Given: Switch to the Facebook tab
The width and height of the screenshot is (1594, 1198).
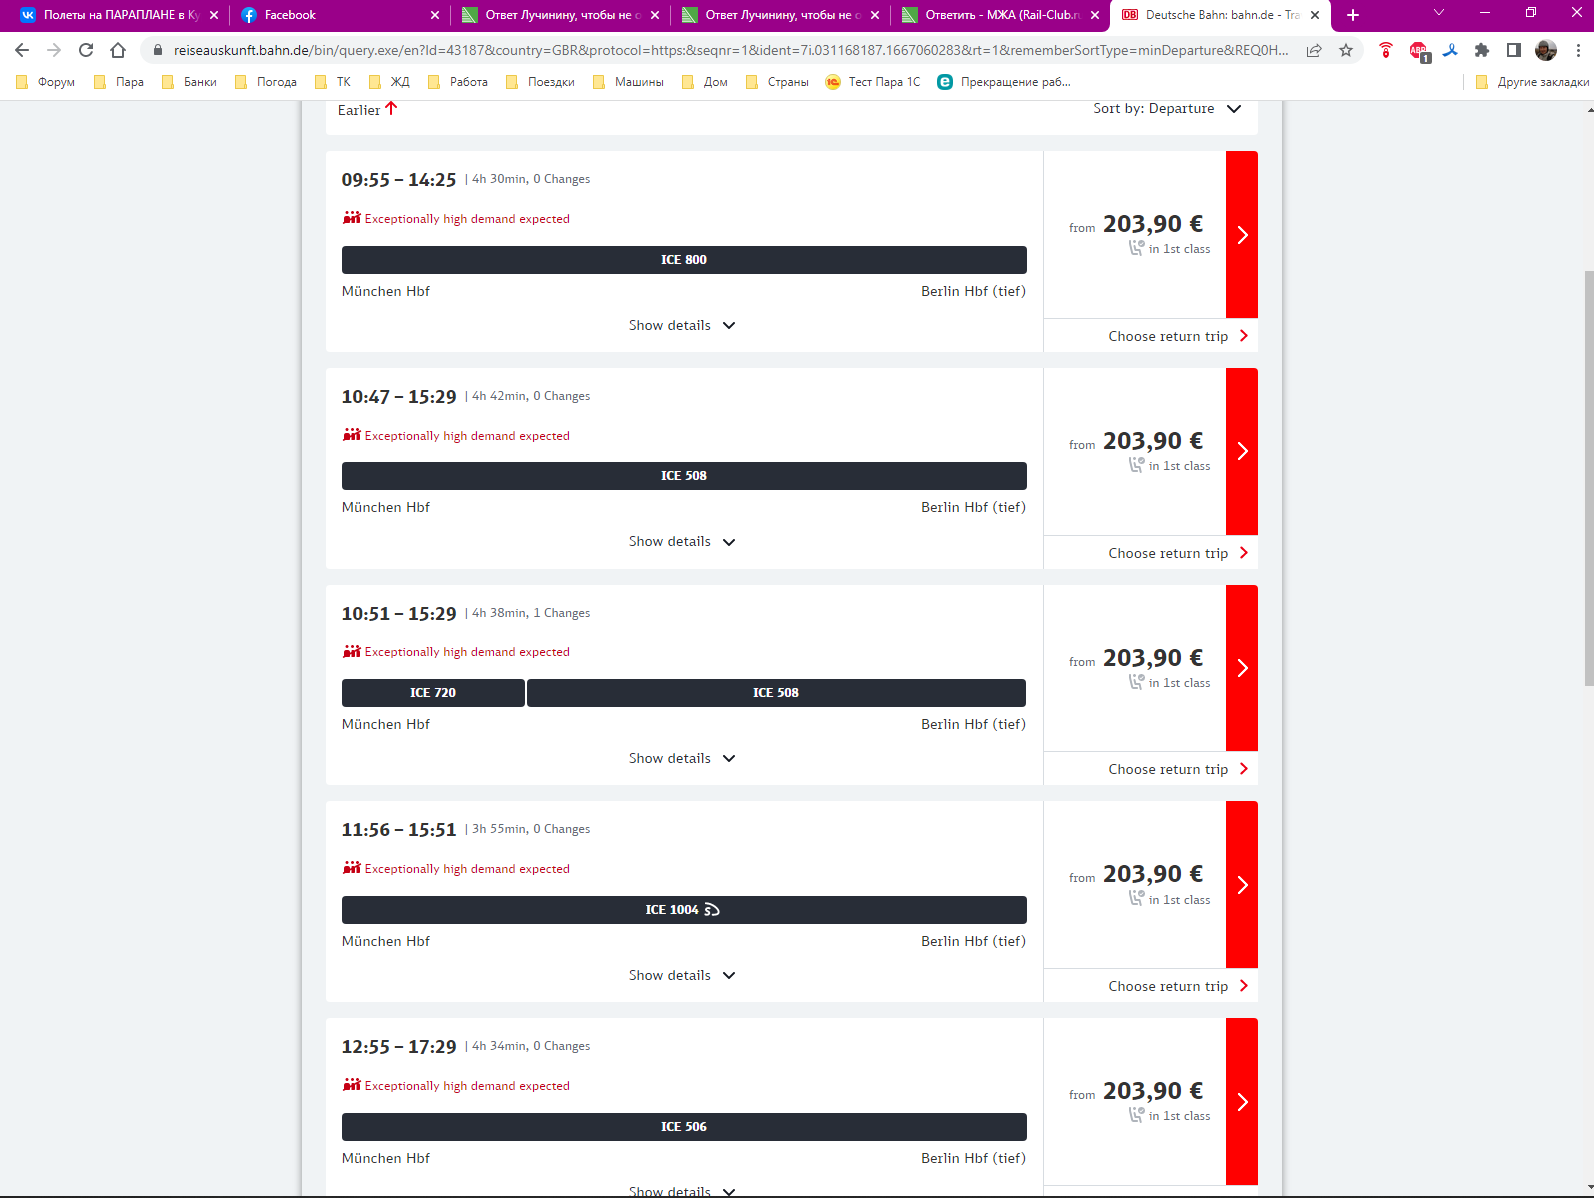Looking at the screenshot, I should click(337, 15).
